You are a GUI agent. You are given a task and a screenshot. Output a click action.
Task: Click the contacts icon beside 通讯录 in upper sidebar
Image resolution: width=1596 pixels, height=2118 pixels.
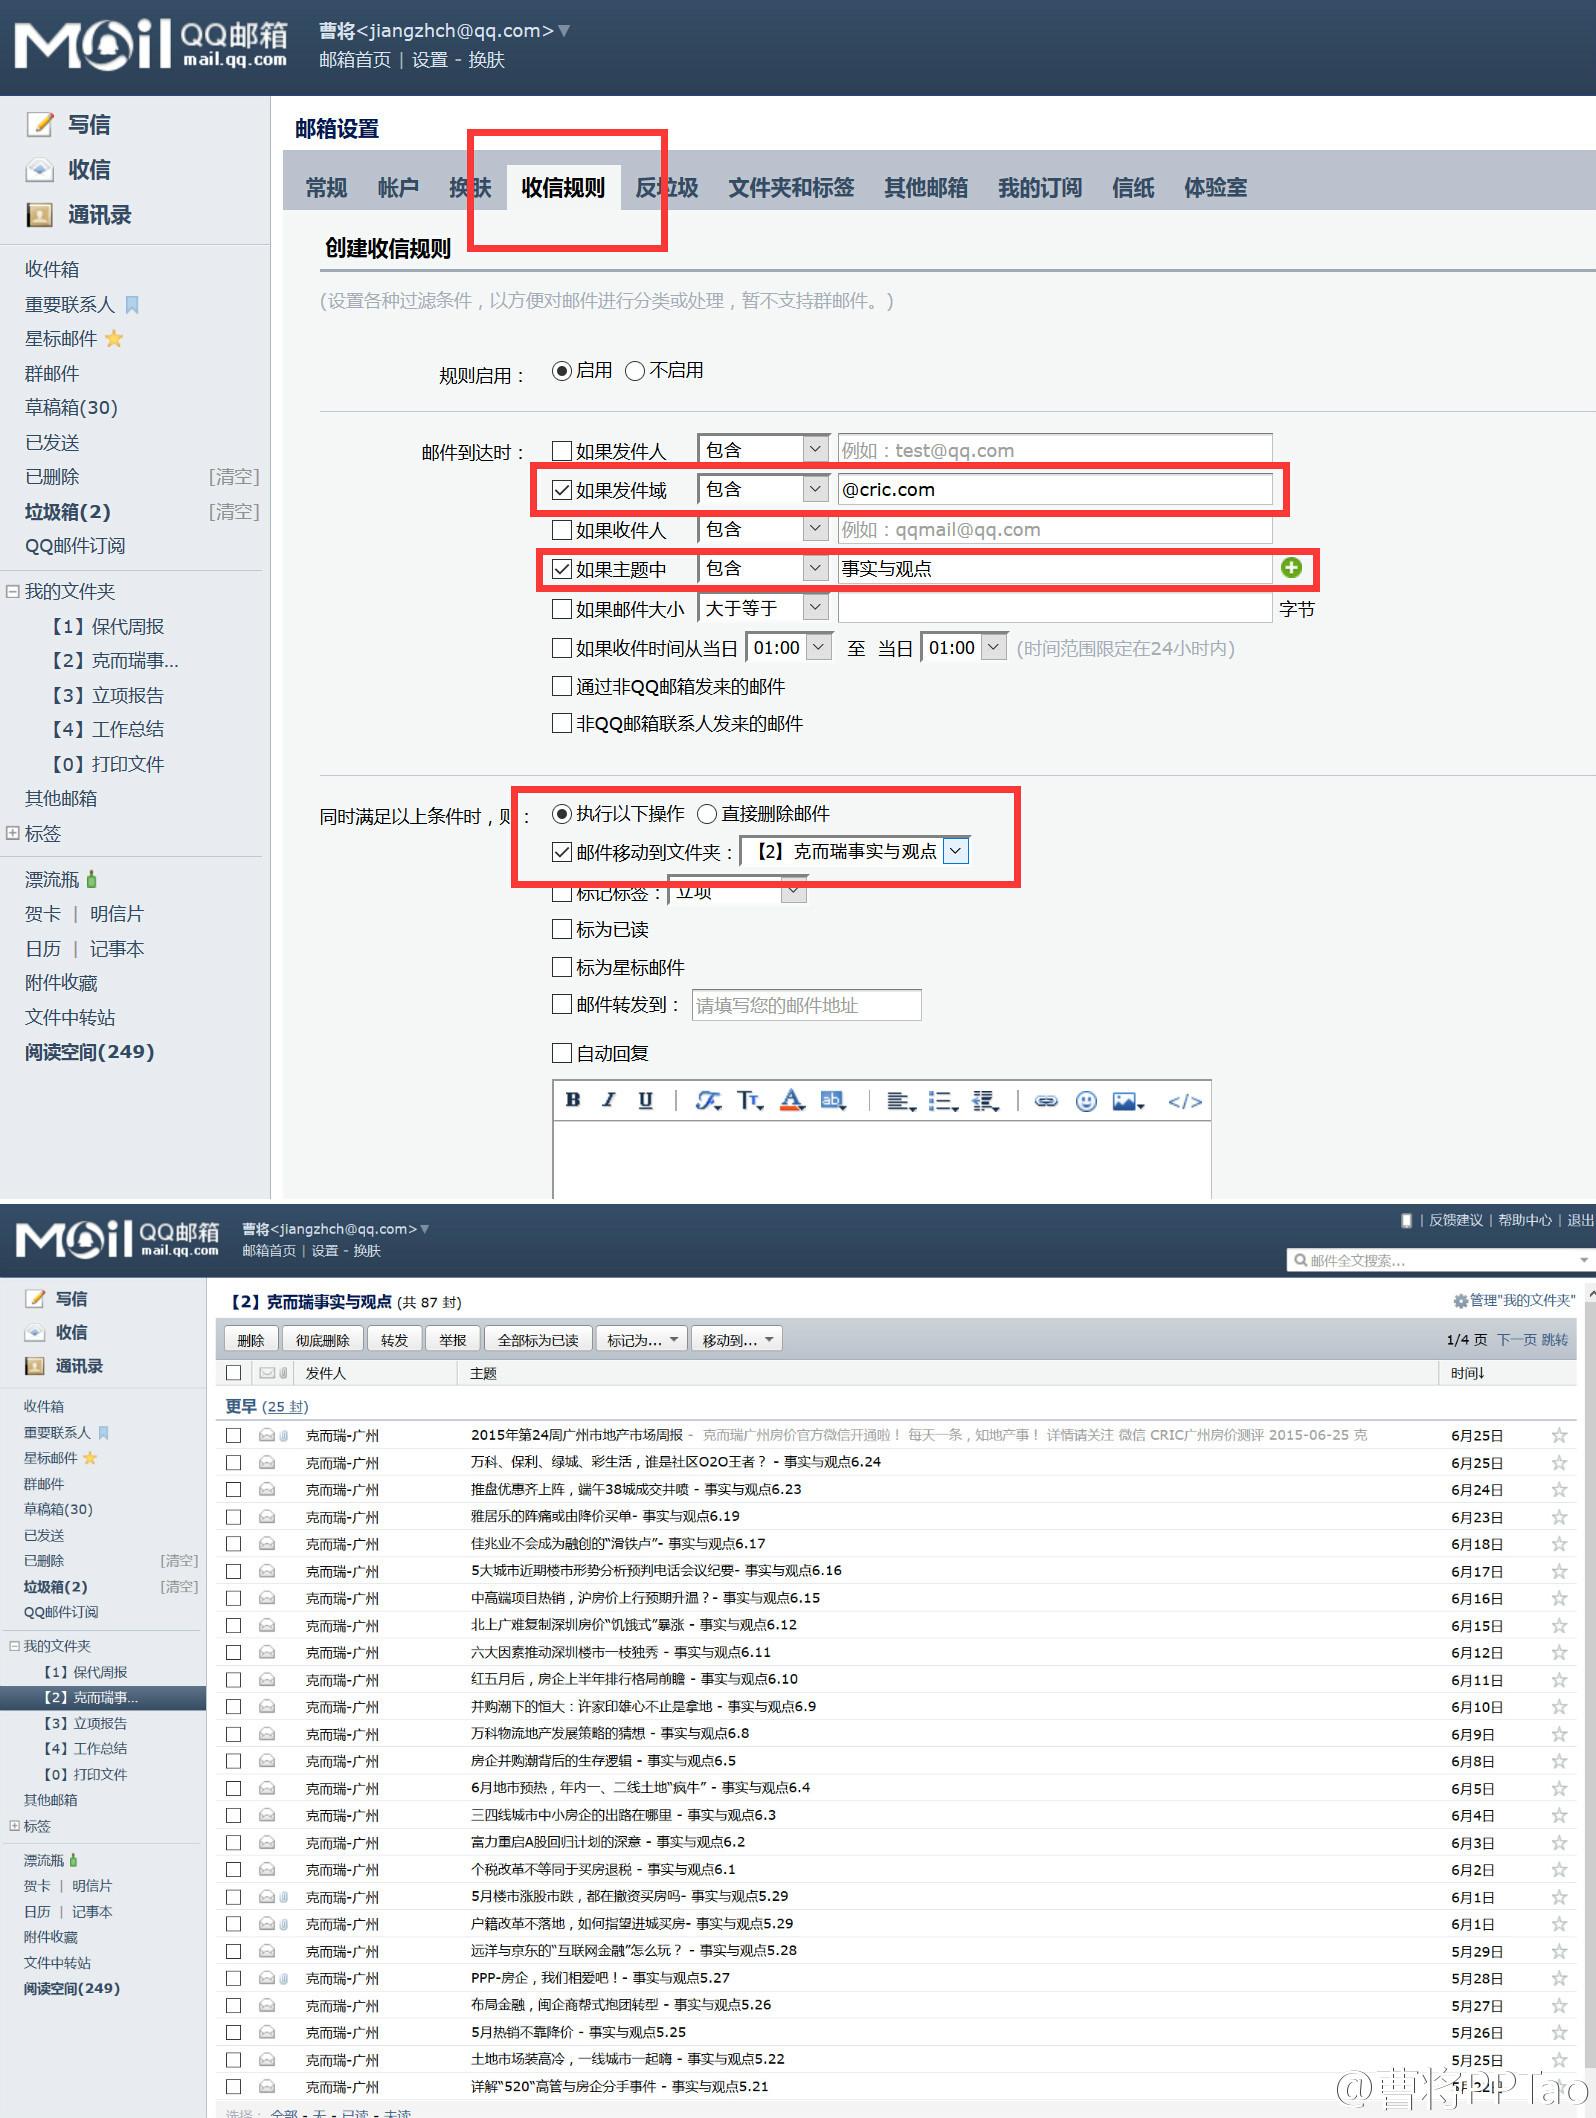39,214
